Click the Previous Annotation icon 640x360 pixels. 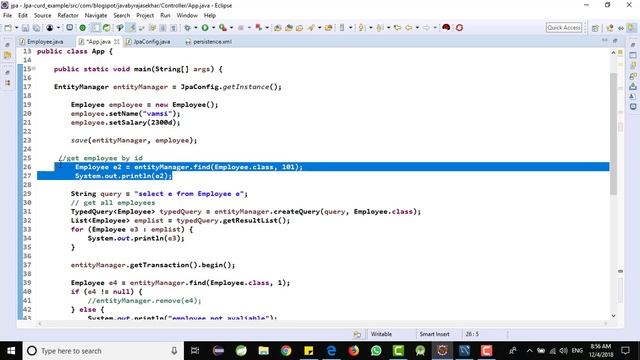point(380,28)
